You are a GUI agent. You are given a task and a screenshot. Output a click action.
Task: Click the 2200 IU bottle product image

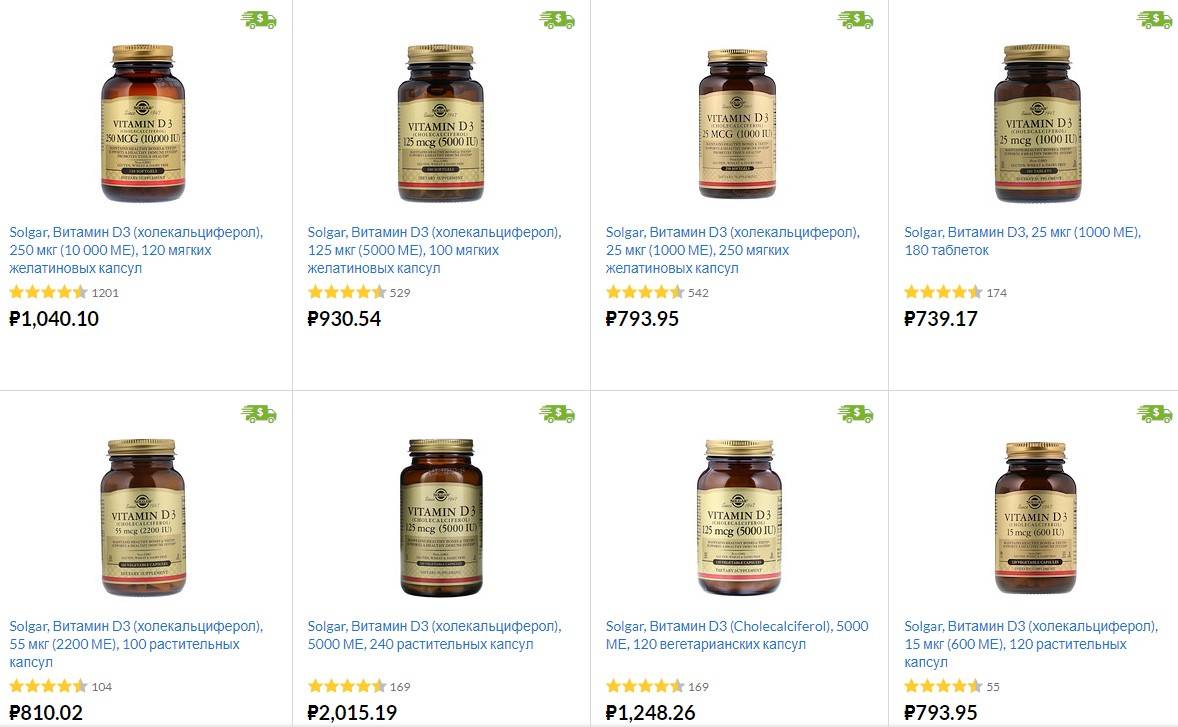(143, 517)
